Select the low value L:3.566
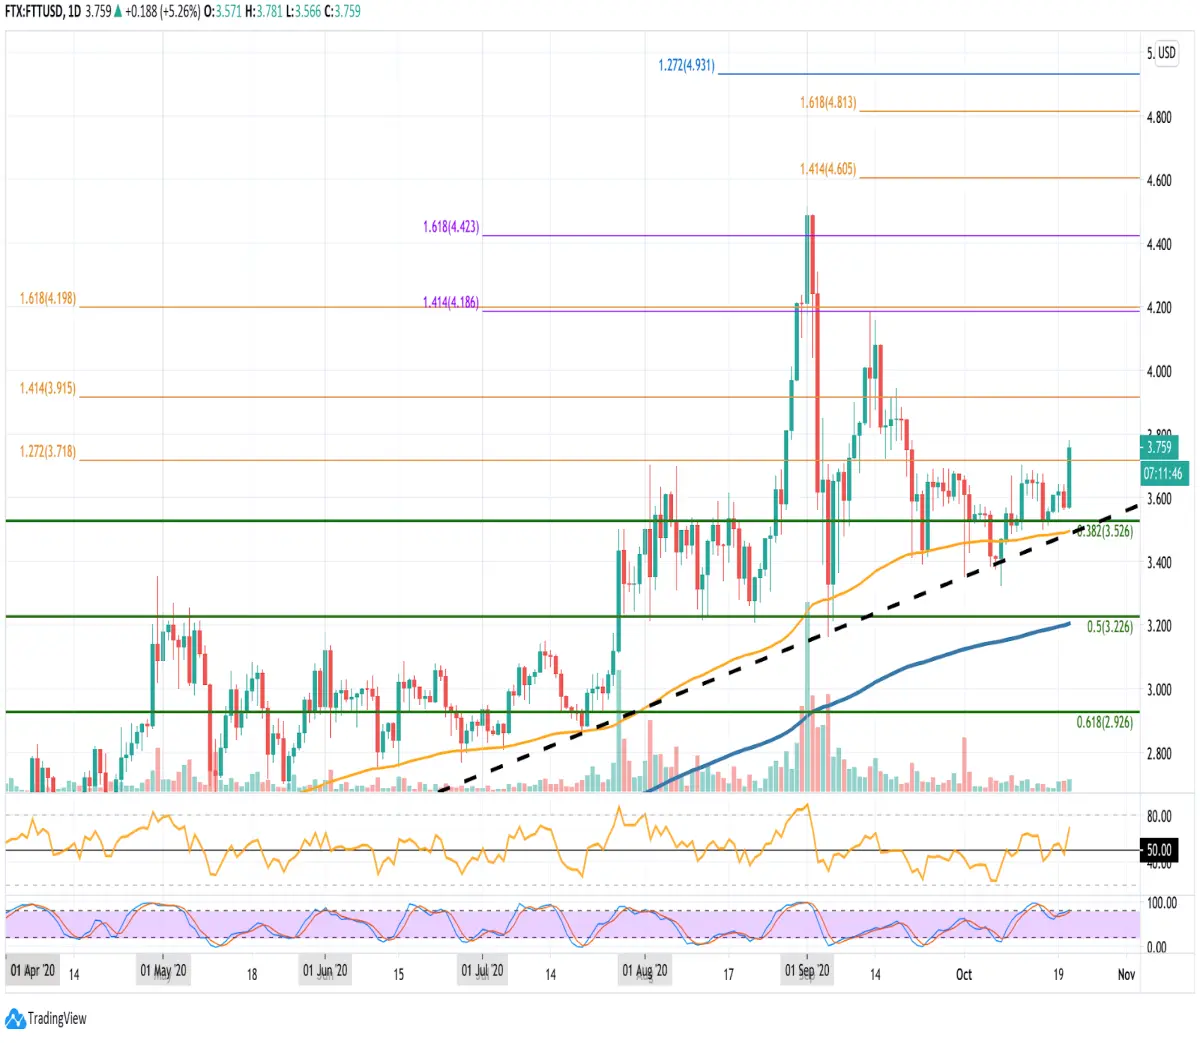 (x=303, y=12)
